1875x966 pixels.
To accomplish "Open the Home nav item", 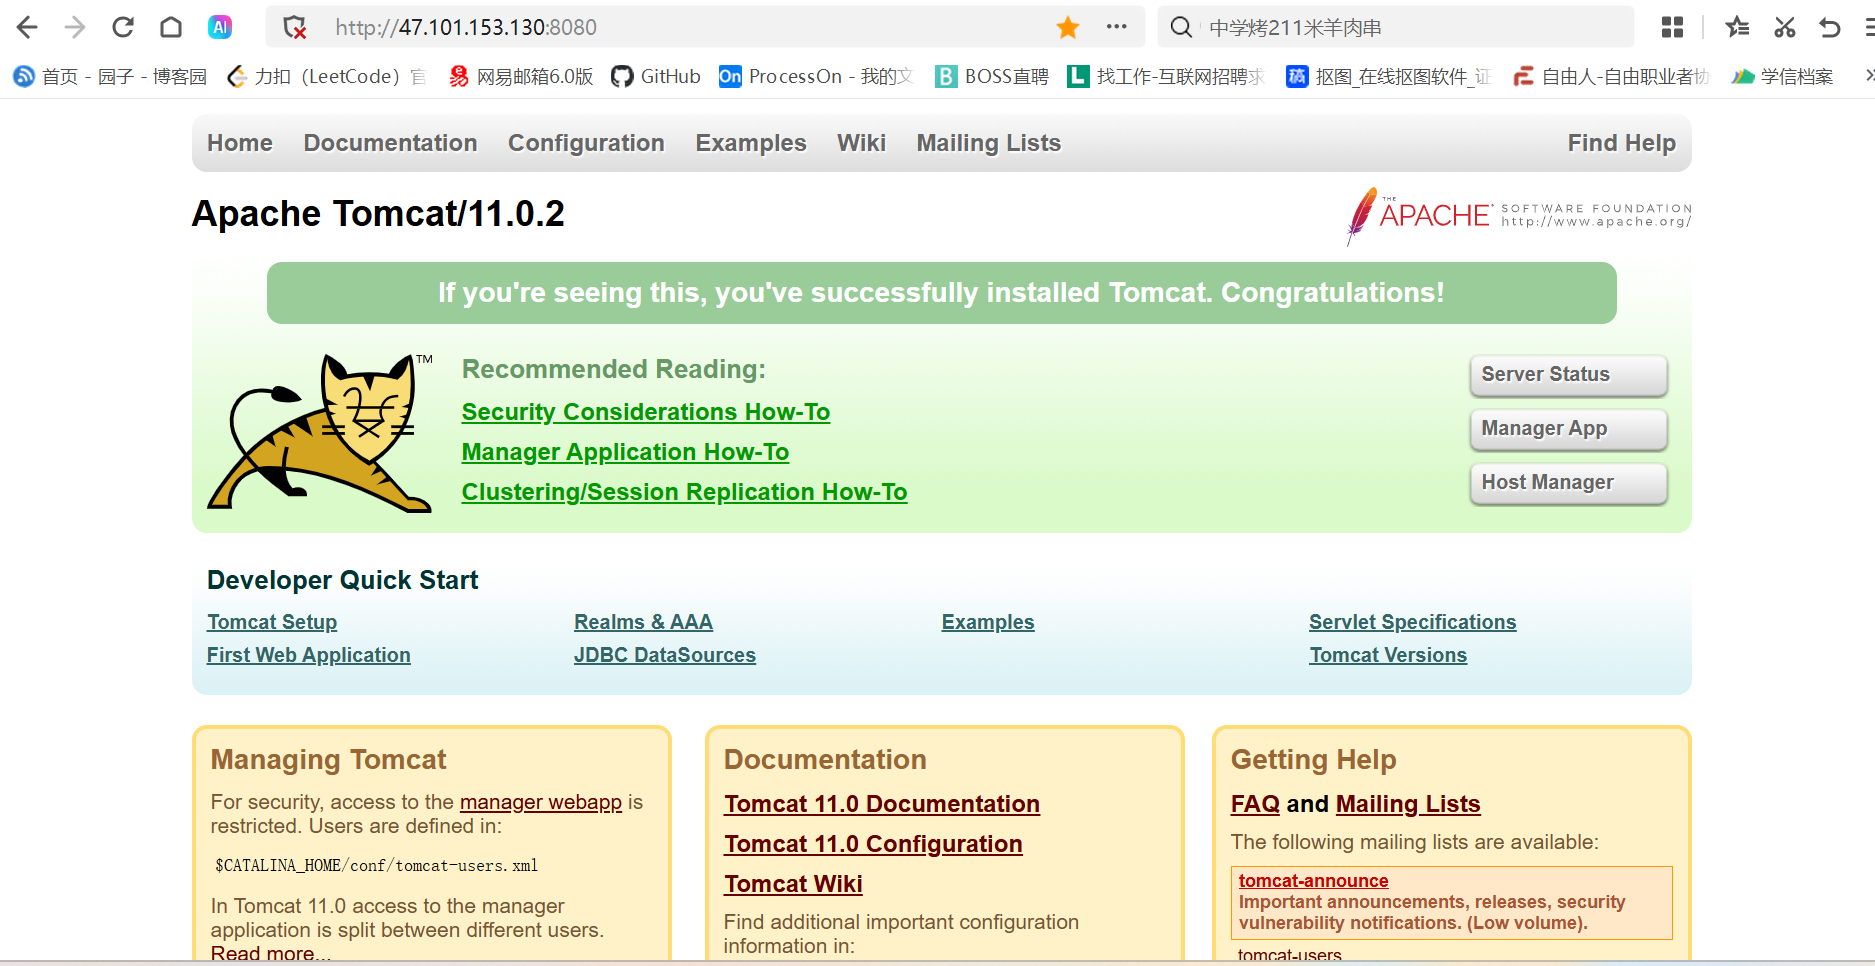I will tap(240, 143).
